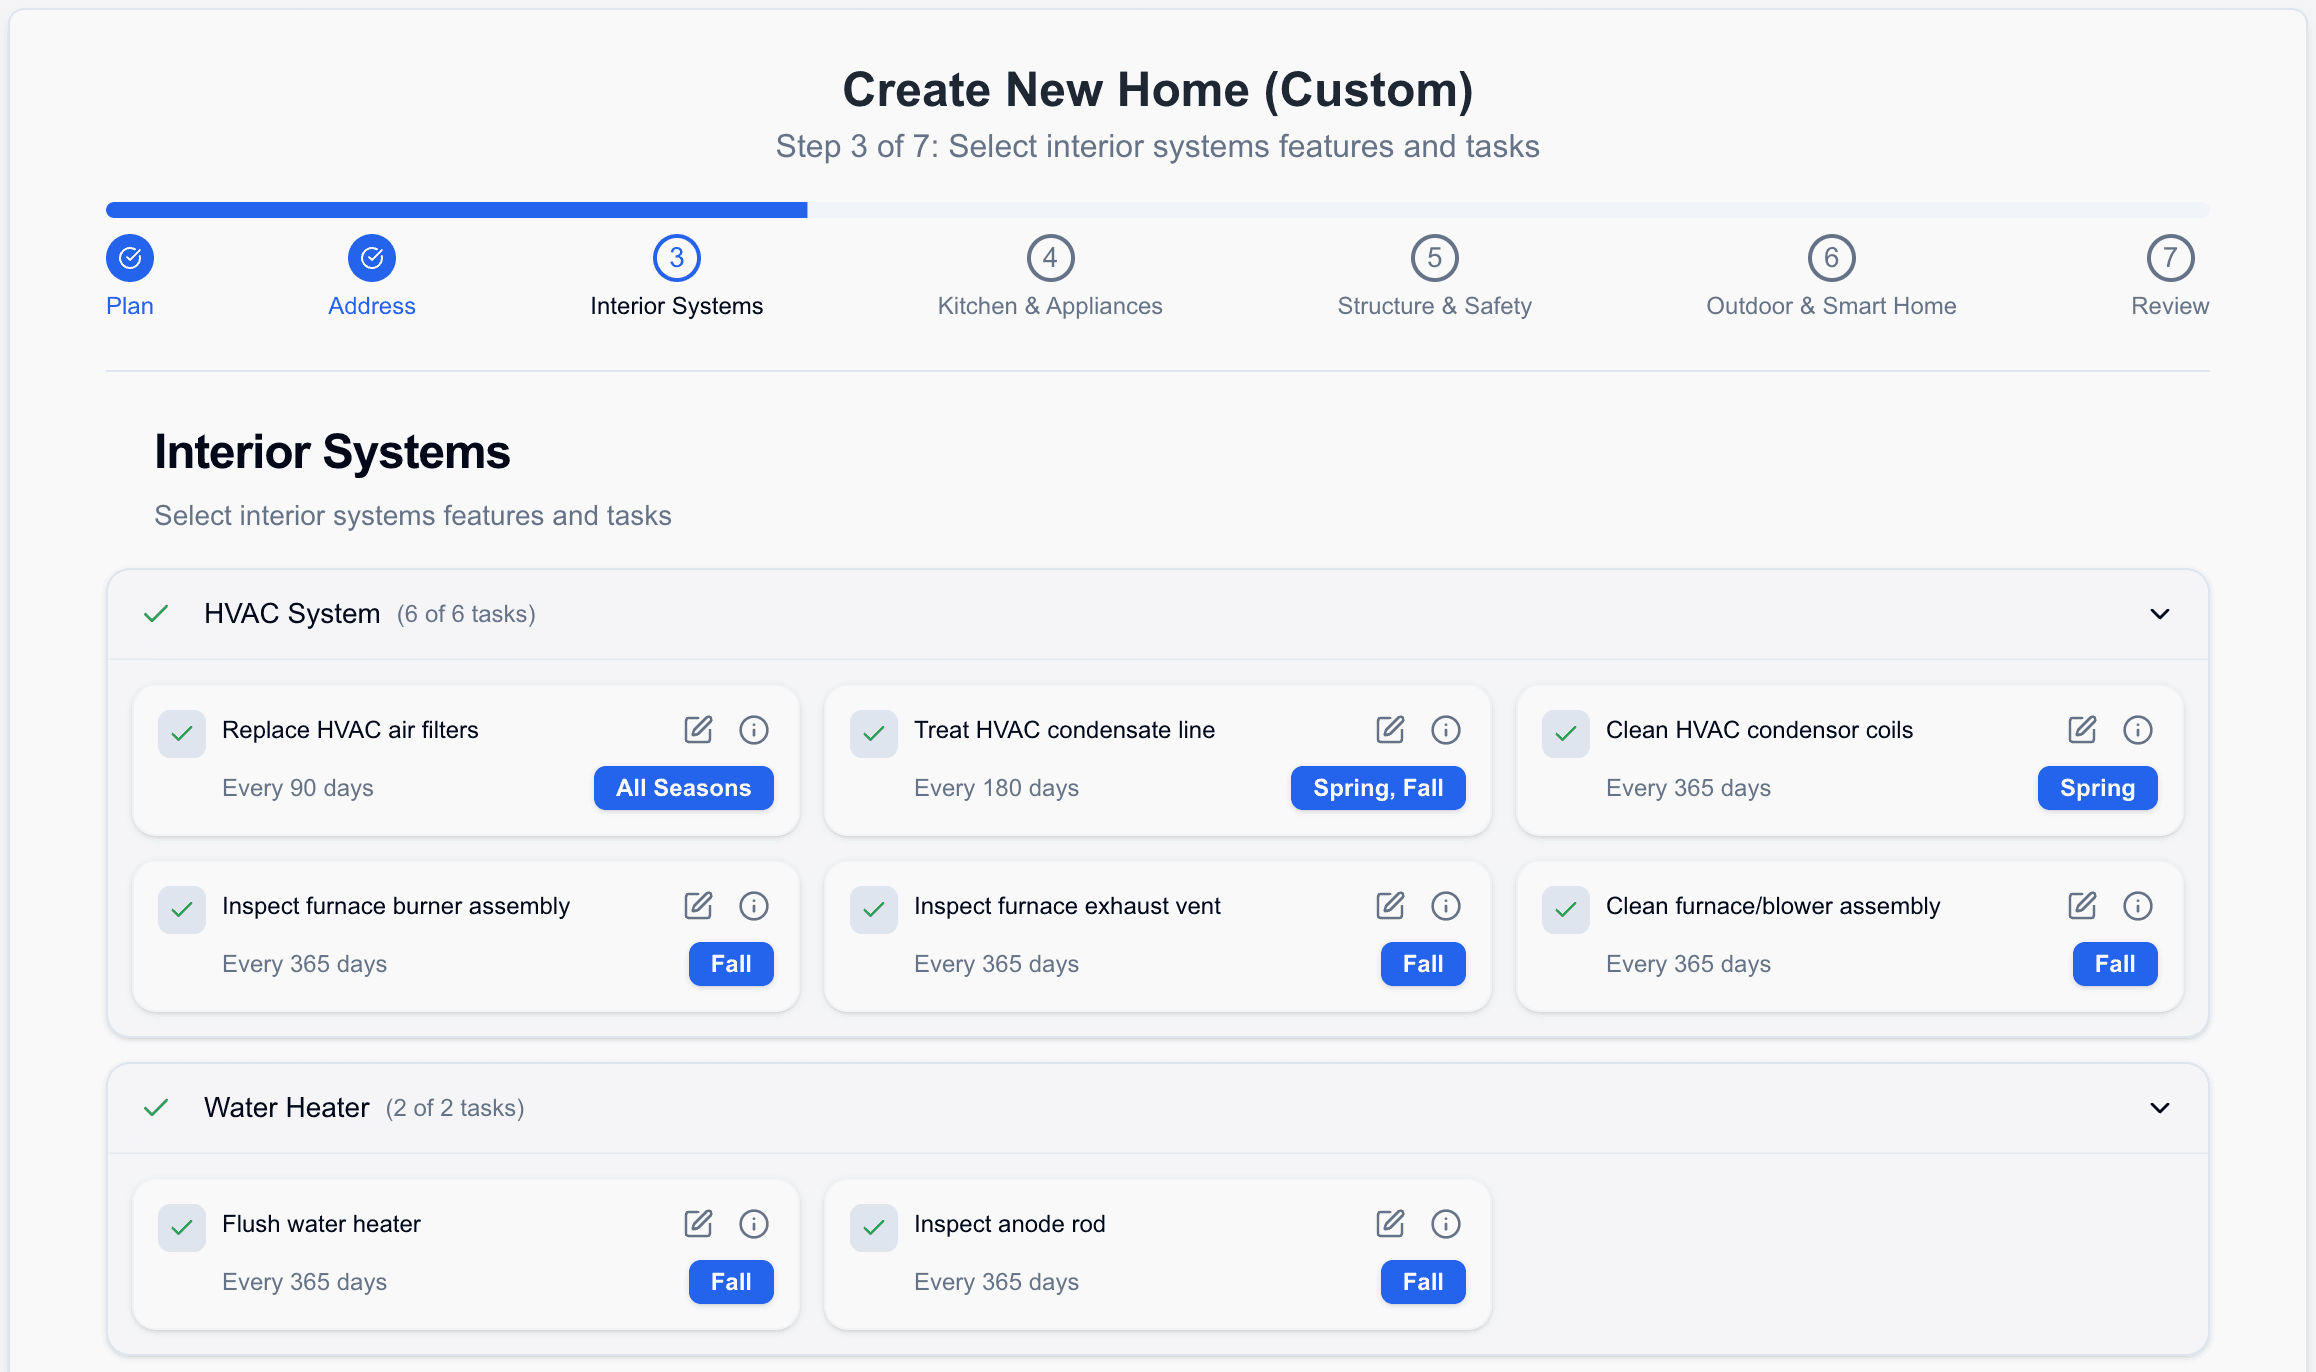Click the completed Plan step checkmark icon
Screen dimensions: 2316x1372
130,257
